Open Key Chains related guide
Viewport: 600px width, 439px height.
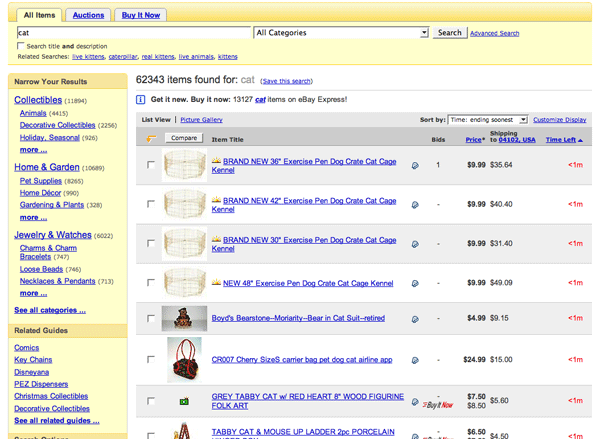(33, 360)
